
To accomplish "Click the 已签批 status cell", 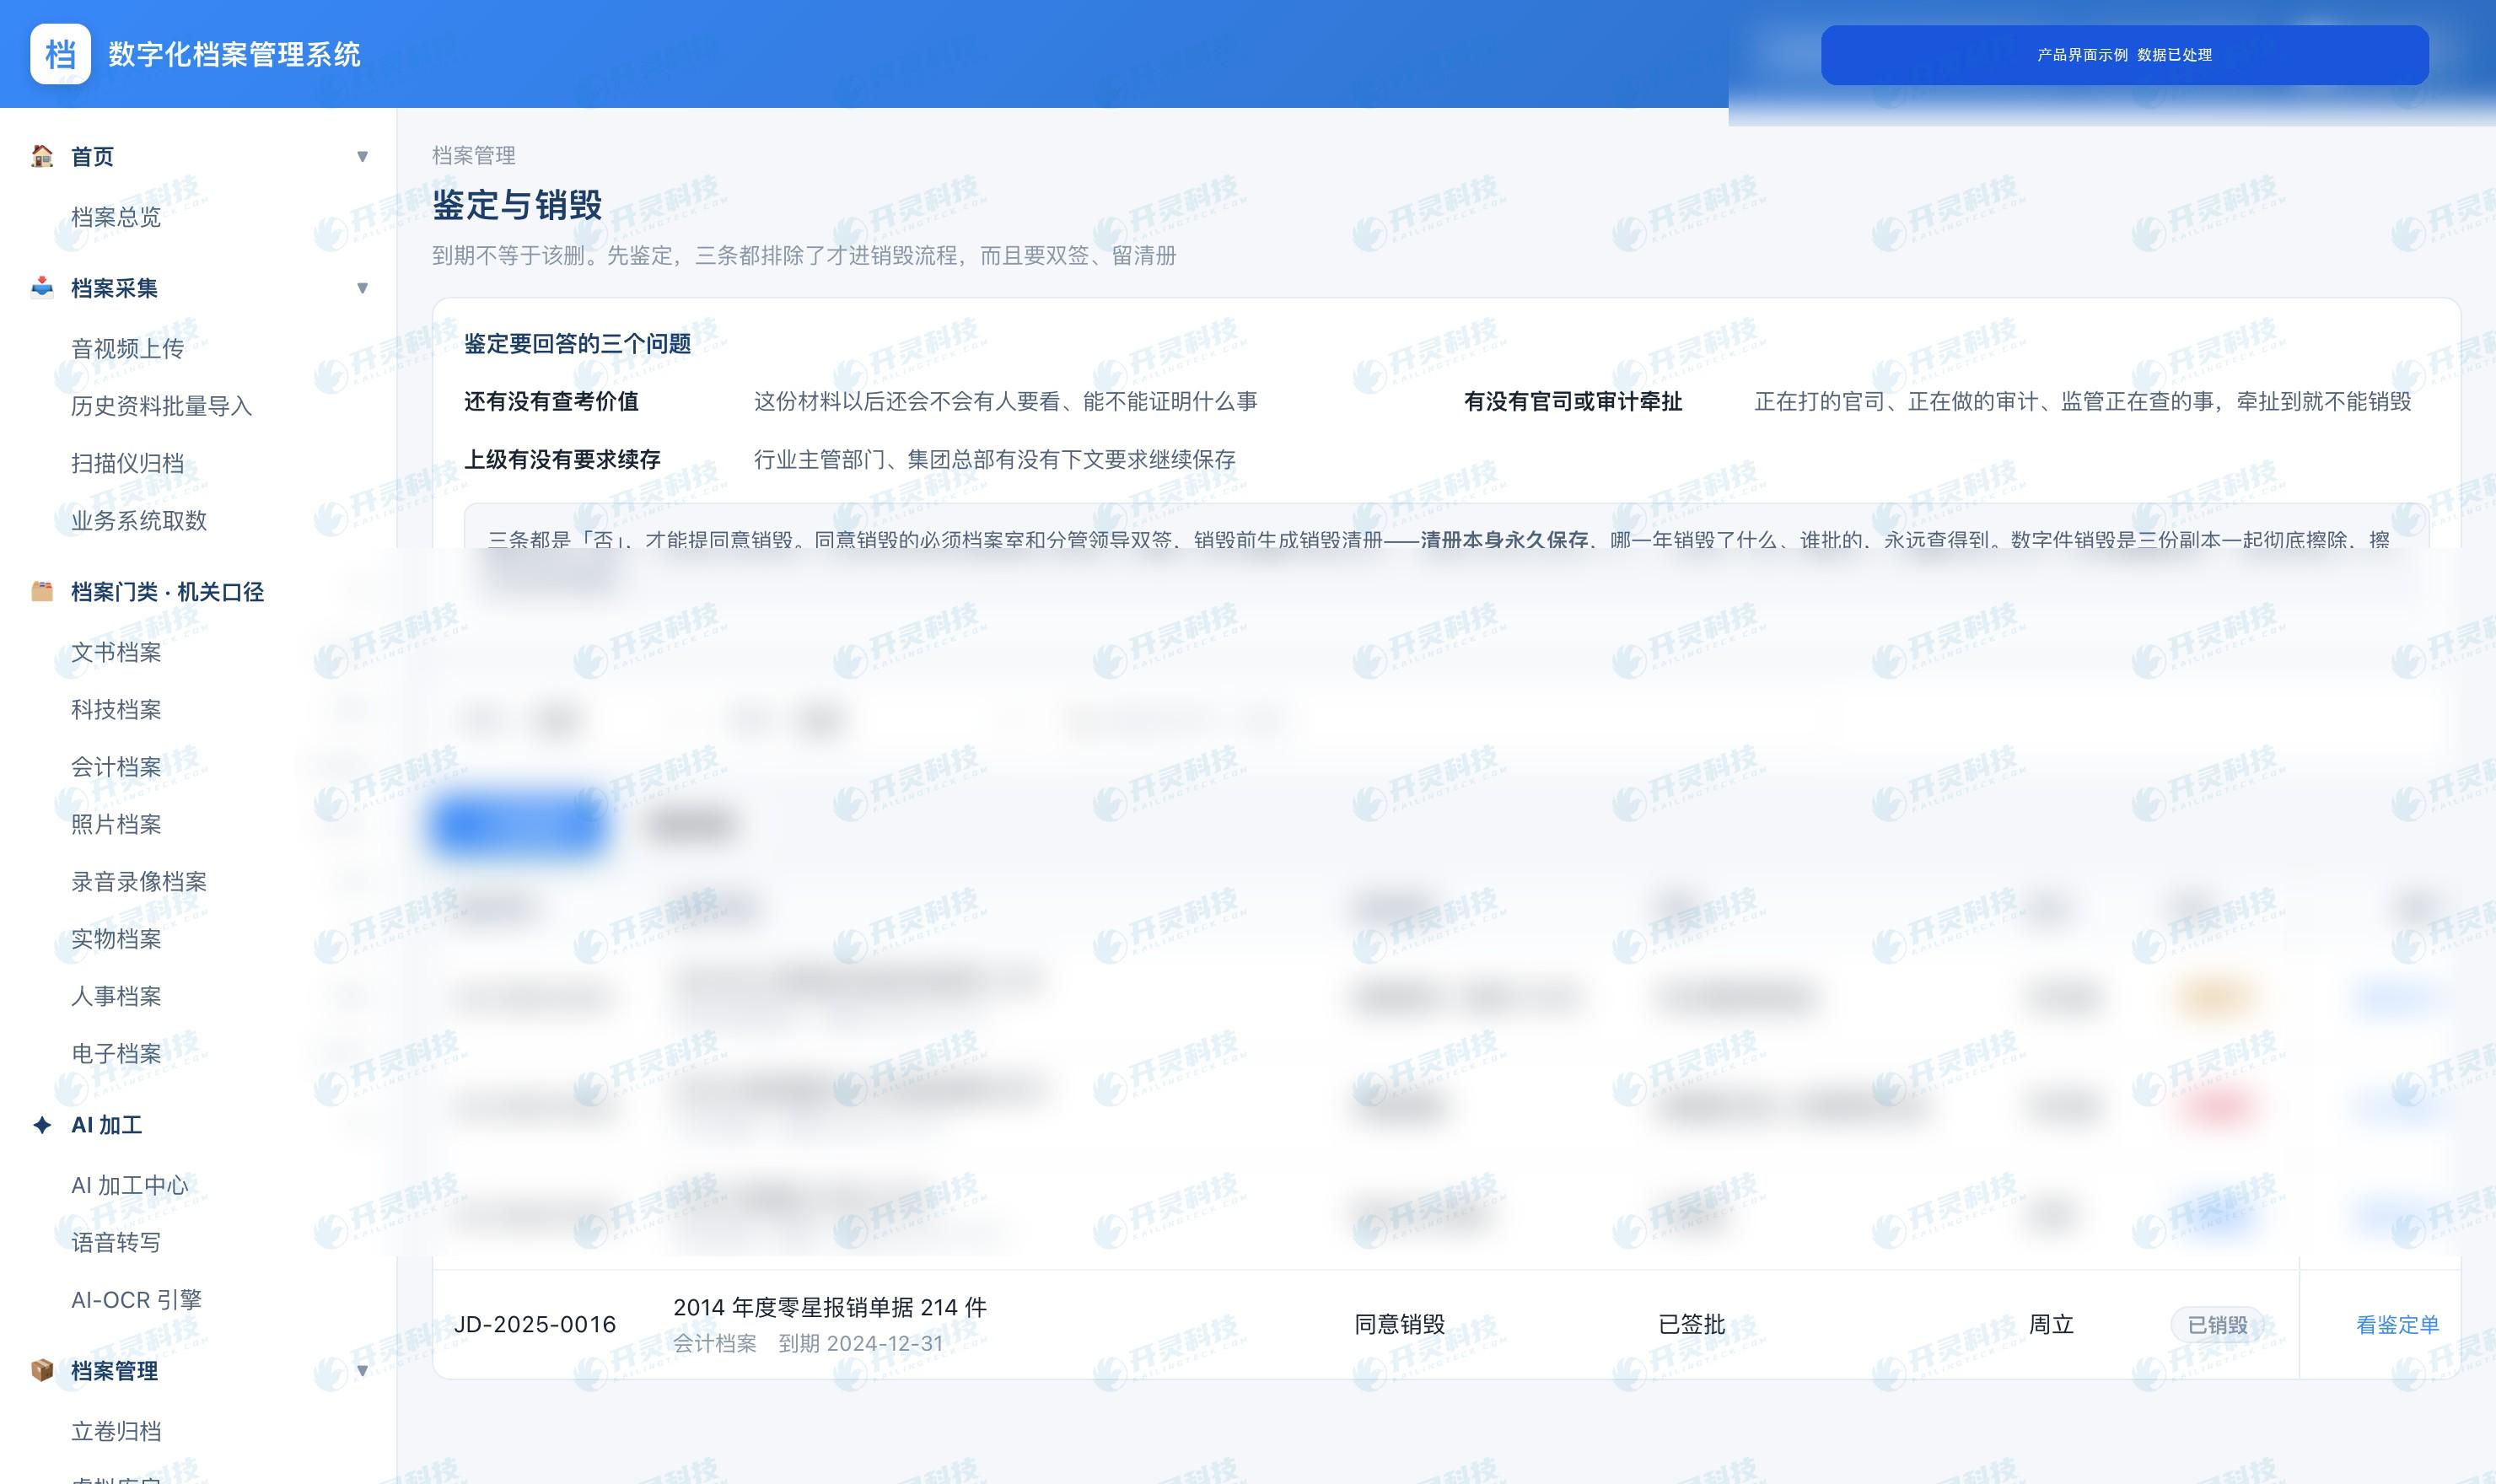I will click(x=1691, y=1325).
